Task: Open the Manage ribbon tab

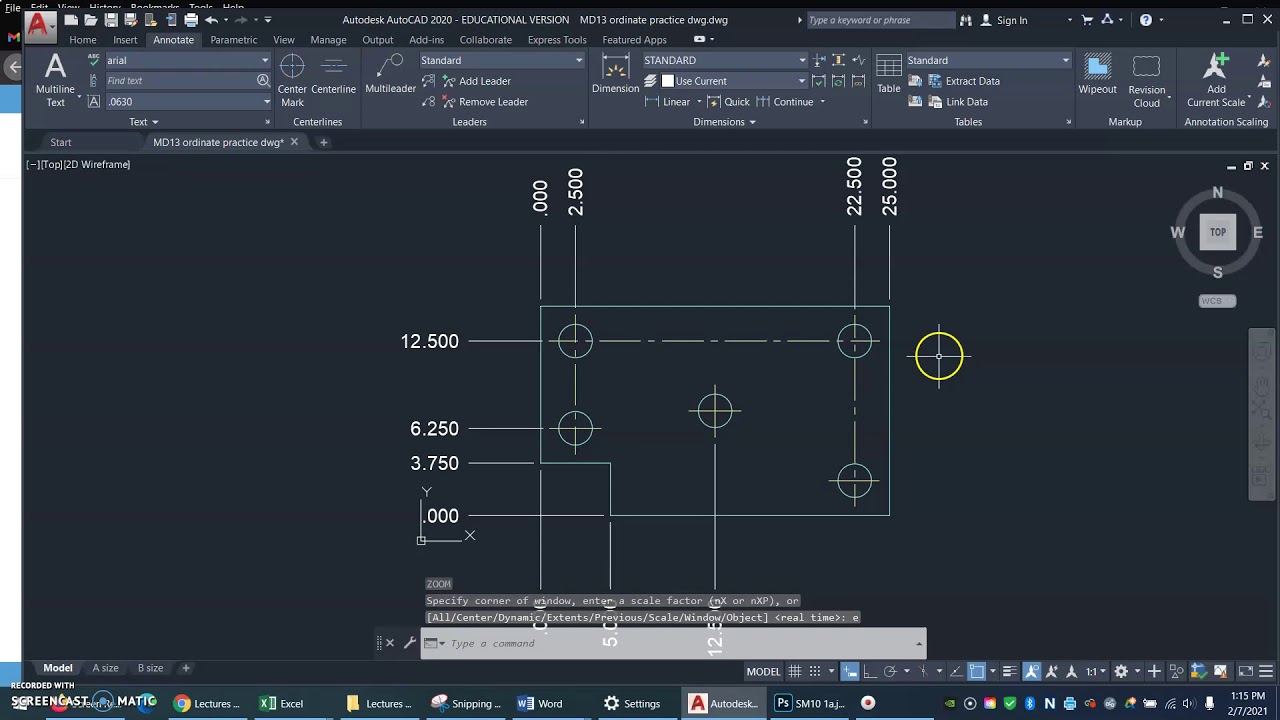Action: [328, 40]
